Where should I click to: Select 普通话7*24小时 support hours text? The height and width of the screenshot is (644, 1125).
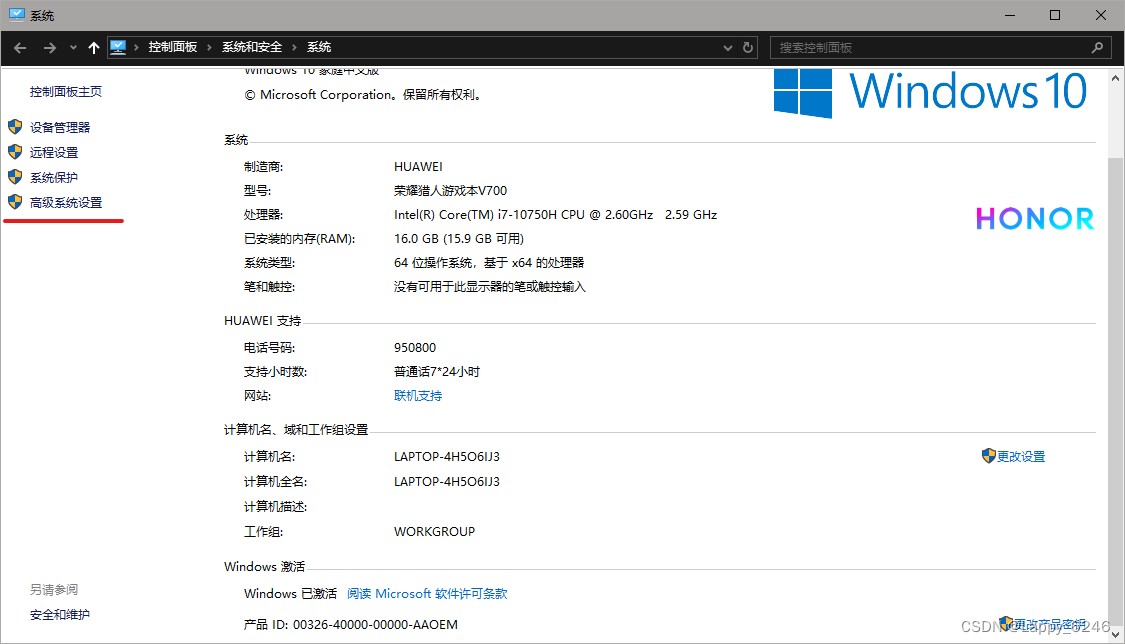437,371
